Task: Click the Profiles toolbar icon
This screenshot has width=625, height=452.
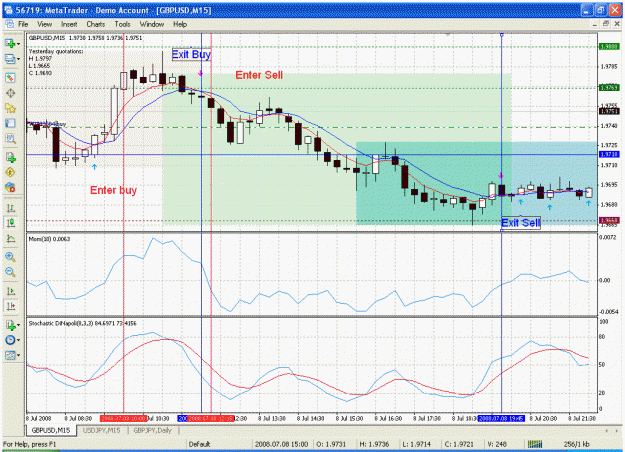Action: click(10, 59)
